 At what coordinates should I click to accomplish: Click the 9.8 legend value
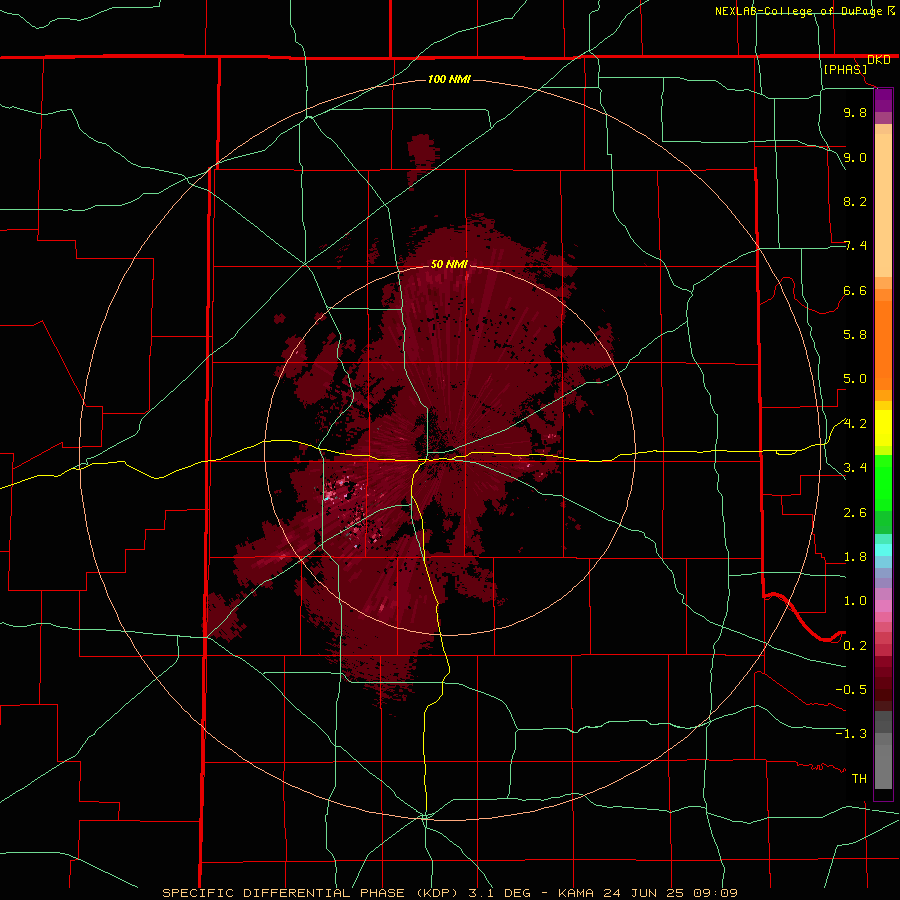pyautogui.click(x=855, y=112)
